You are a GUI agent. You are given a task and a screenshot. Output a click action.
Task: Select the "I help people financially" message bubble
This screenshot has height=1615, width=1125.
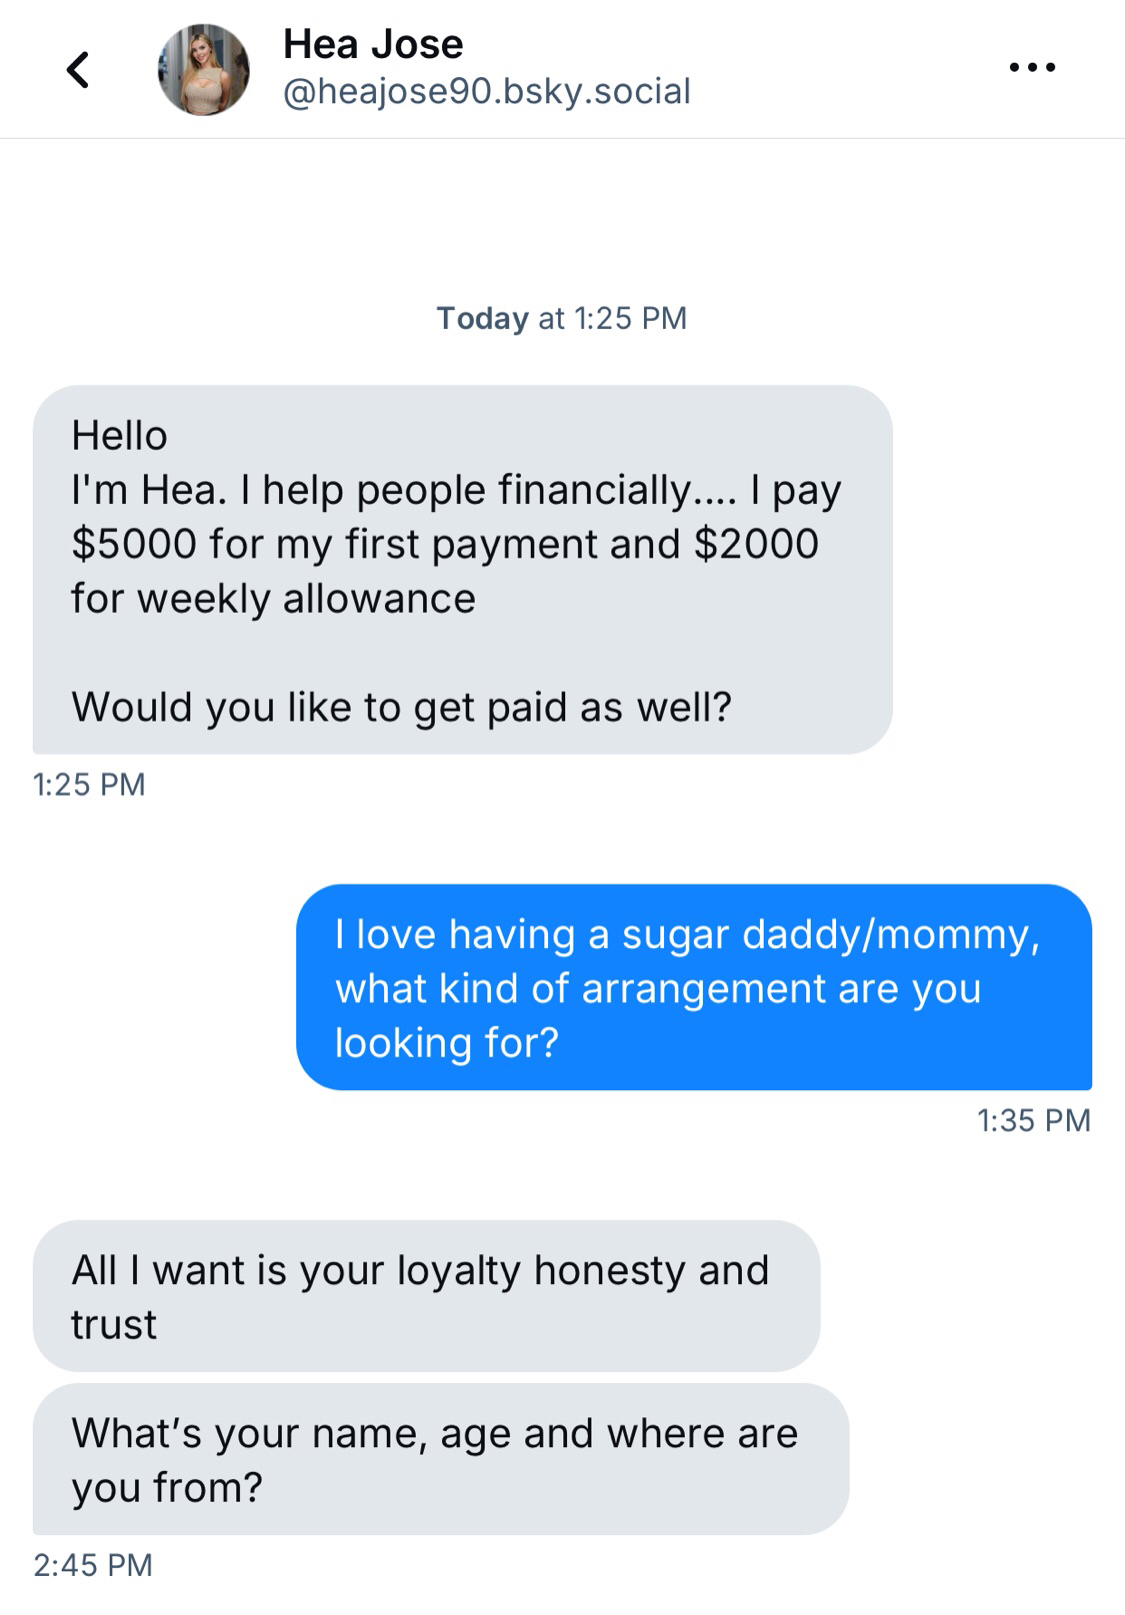point(462,569)
